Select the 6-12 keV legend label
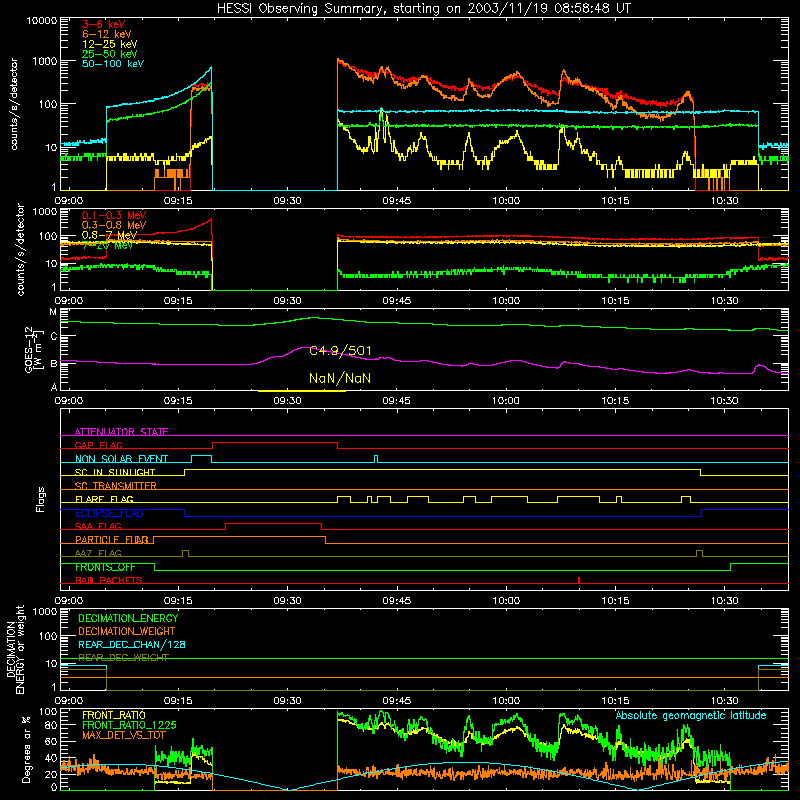800x800 pixels. click(x=107, y=34)
